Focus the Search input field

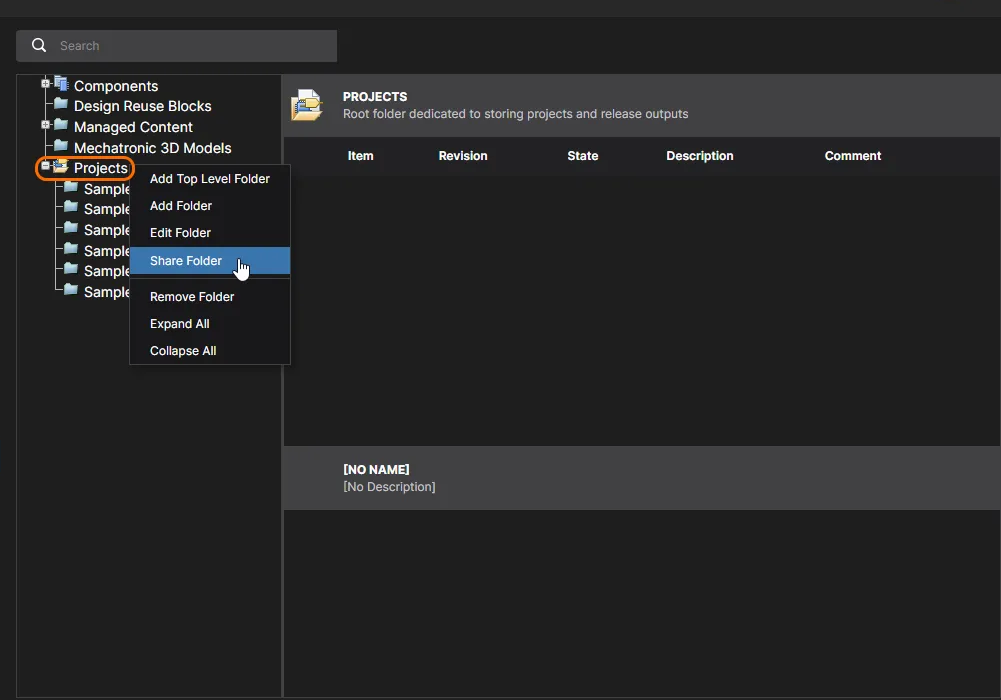(190, 46)
